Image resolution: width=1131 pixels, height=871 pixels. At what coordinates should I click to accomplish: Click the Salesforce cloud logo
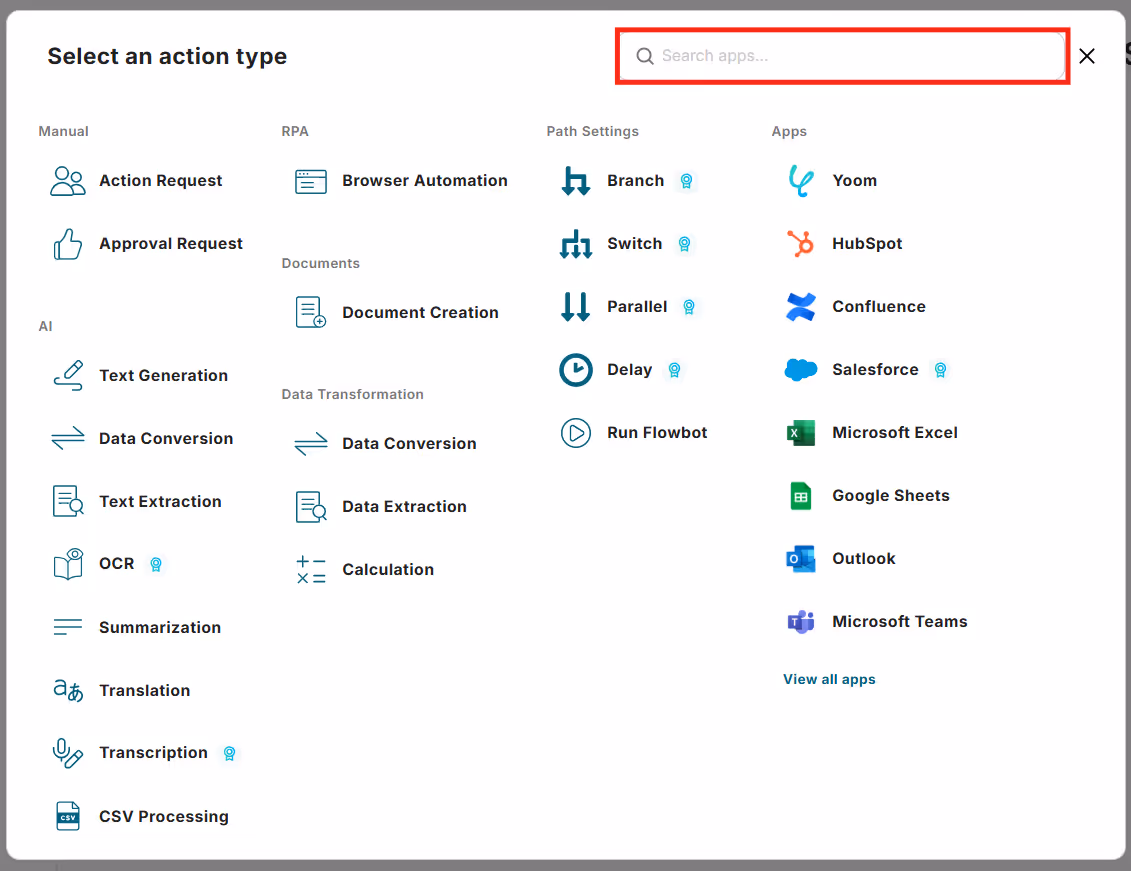click(801, 370)
